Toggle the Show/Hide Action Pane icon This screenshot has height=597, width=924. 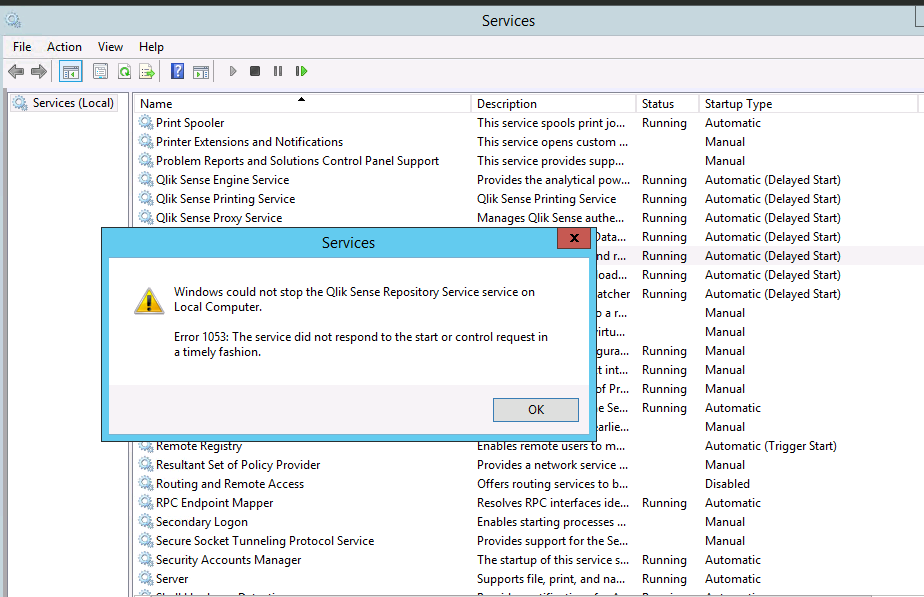200,71
